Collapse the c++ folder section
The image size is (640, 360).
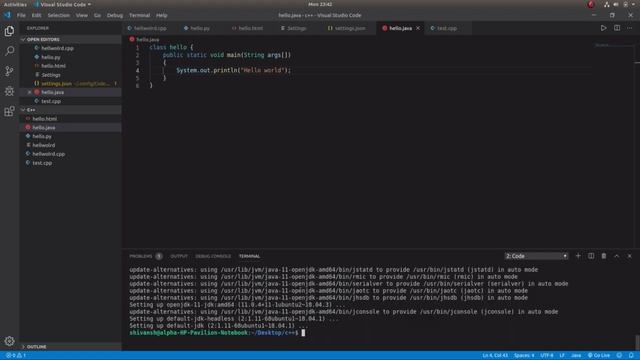71,110
